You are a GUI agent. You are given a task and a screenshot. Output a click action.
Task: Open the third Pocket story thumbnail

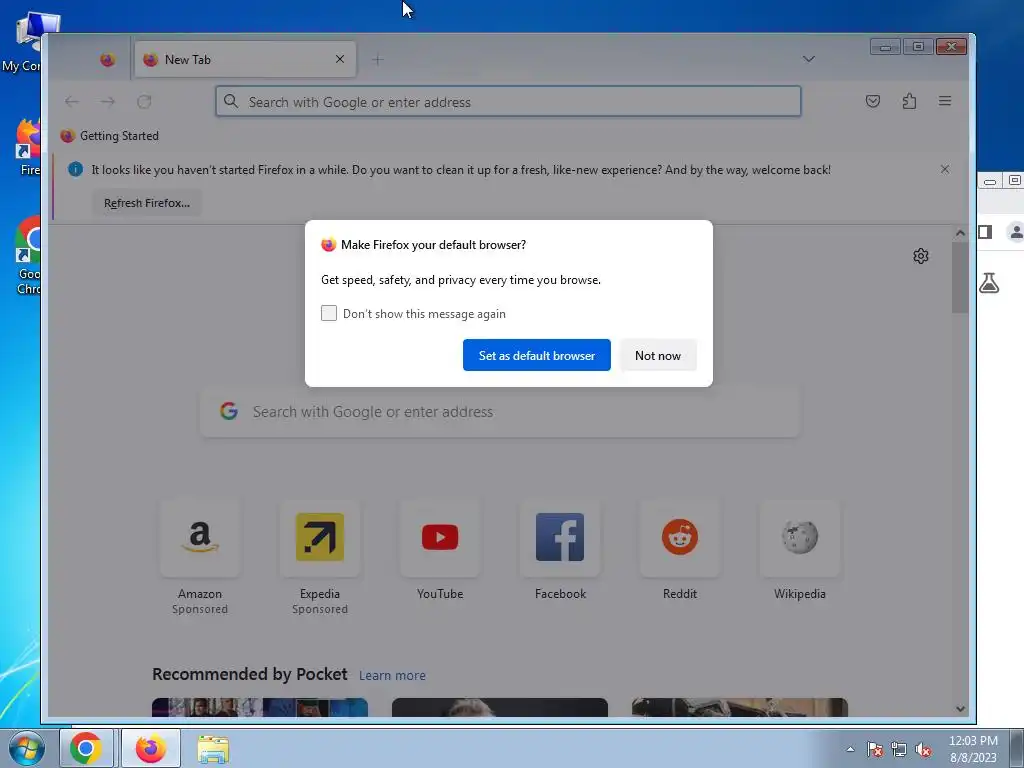point(739,707)
